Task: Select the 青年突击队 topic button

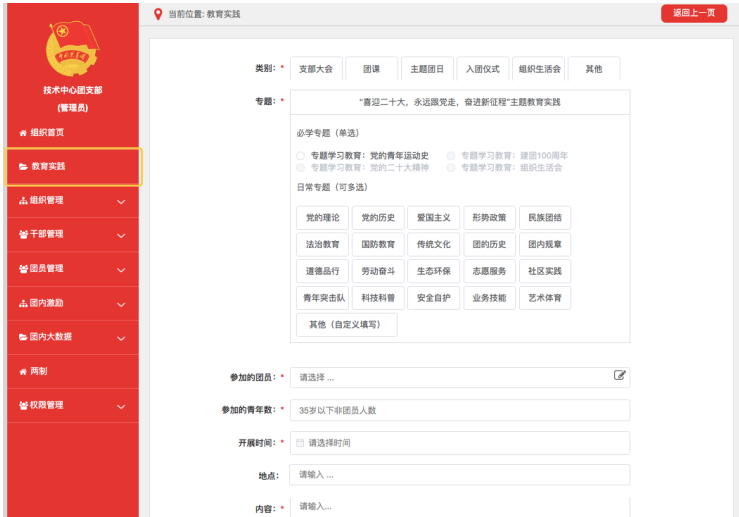Action: 322,298
